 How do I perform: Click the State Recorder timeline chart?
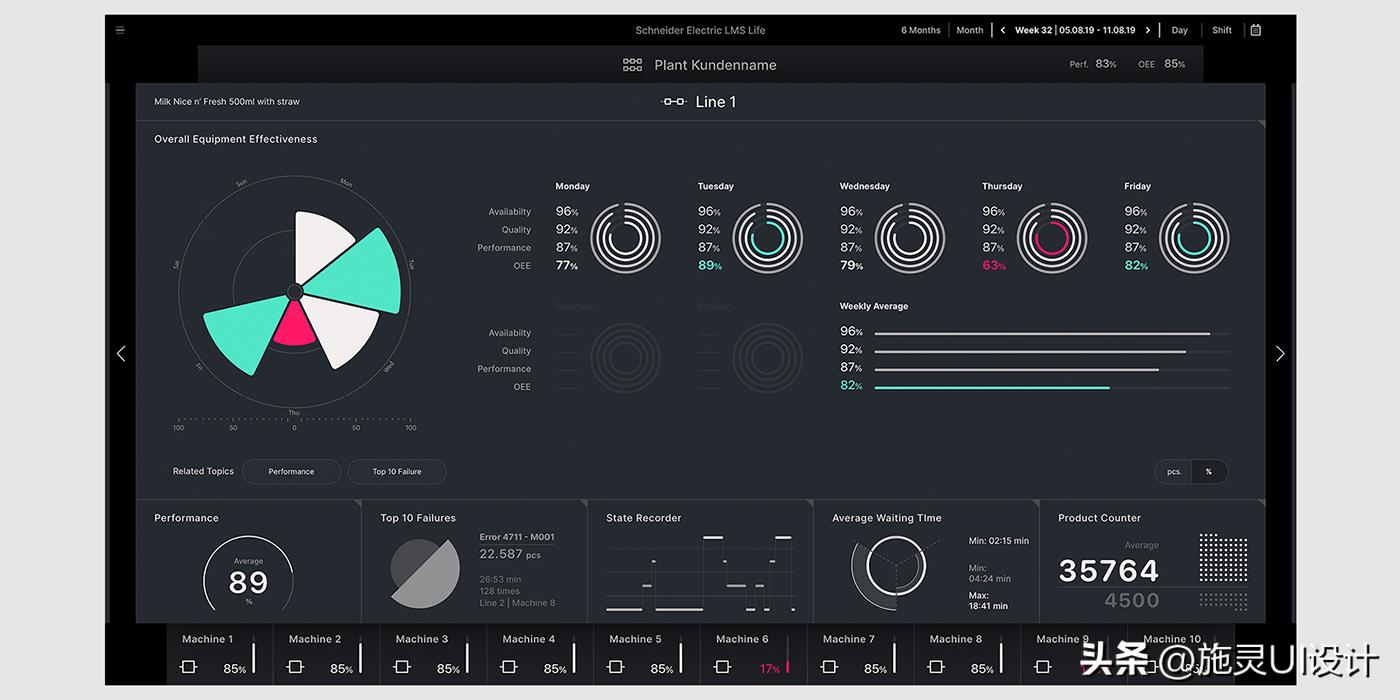click(x=702, y=574)
